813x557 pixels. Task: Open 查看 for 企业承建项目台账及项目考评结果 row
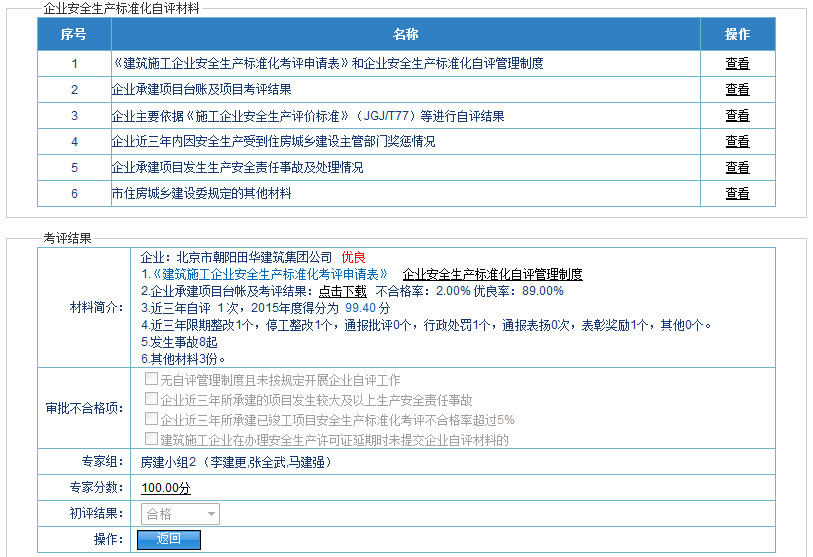pyautogui.click(x=737, y=90)
